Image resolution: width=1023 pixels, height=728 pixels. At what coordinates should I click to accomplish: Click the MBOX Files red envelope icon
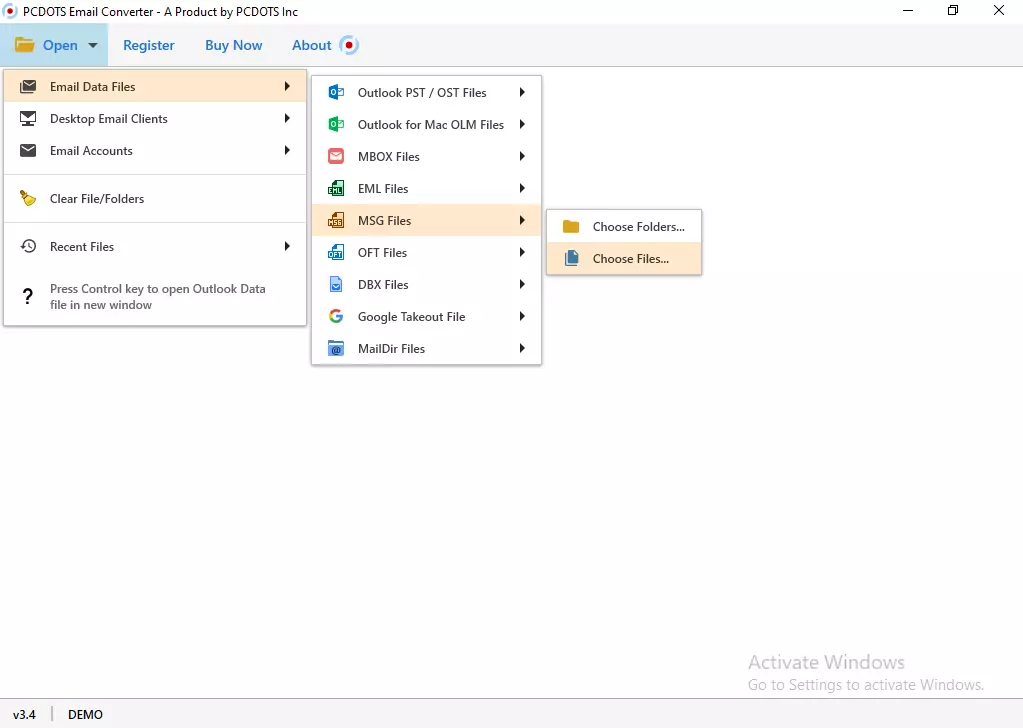point(336,156)
